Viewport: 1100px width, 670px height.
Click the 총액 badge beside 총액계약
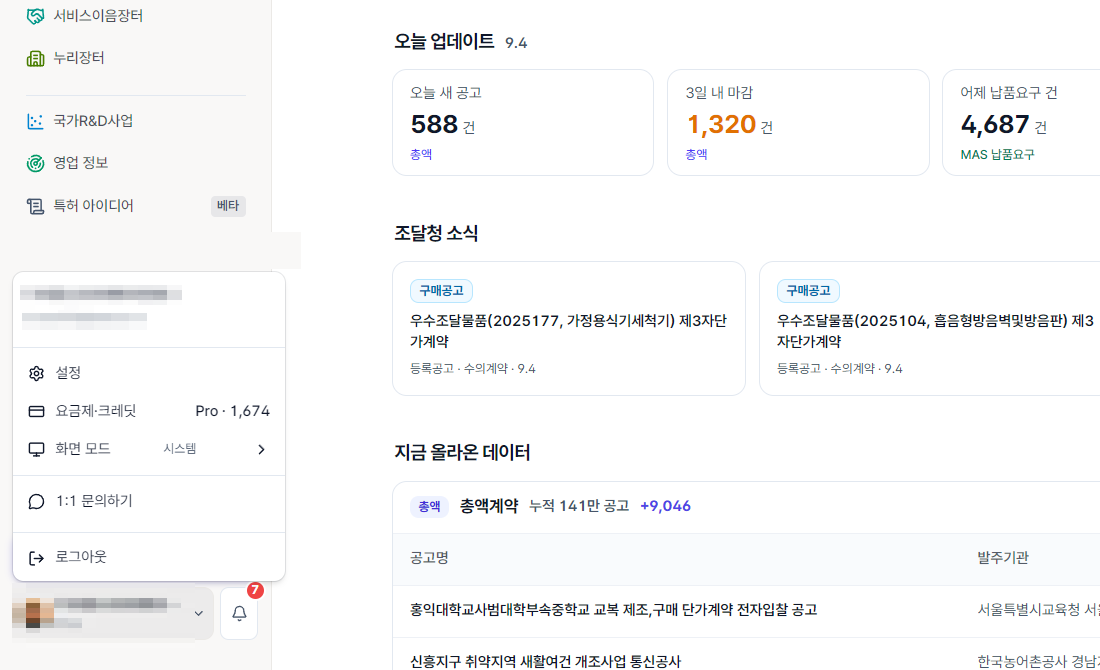(x=429, y=507)
